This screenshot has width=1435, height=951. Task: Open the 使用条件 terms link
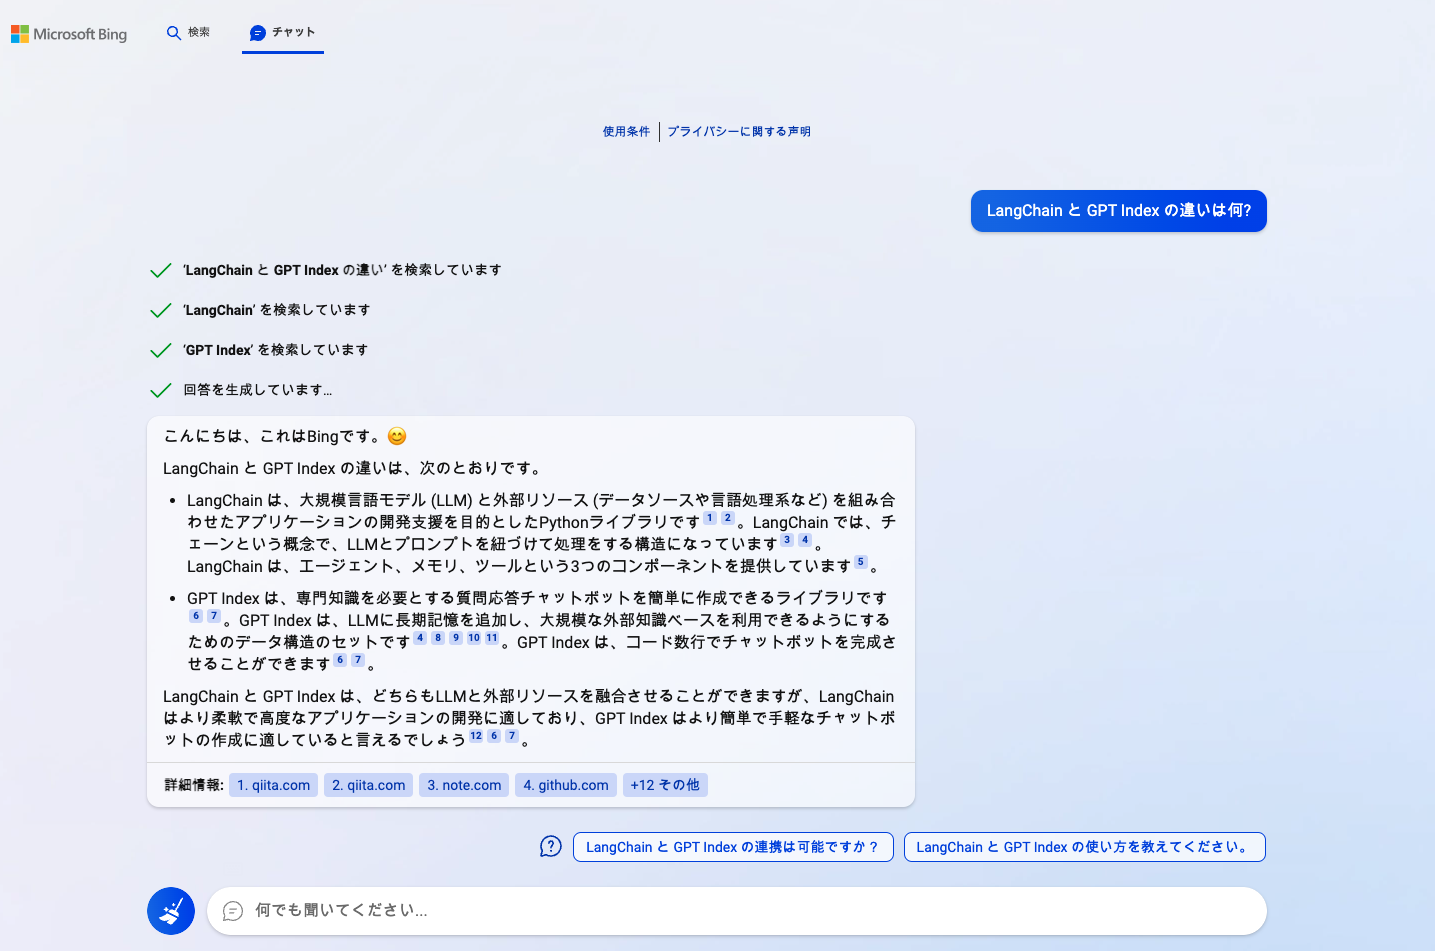click(x=626, y=132)
